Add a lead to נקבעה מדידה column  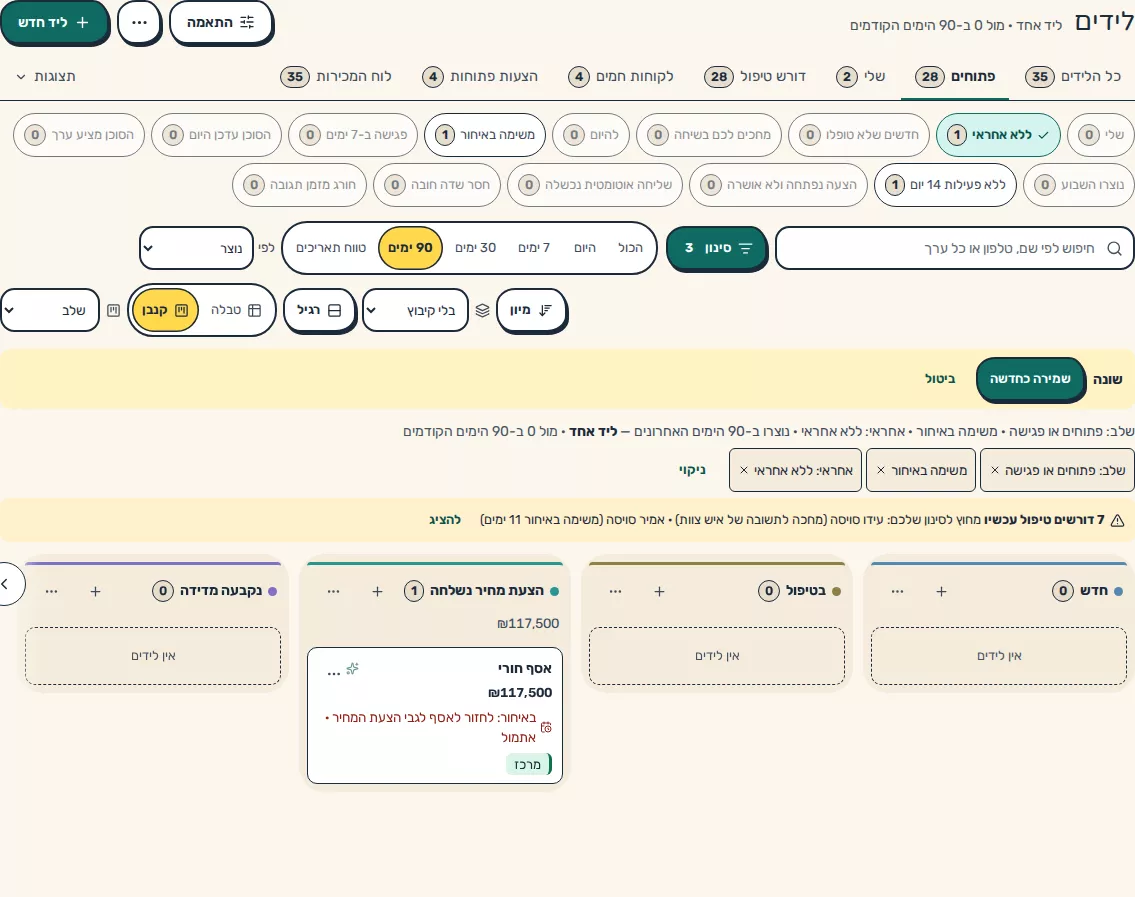(x=96, y=591)
